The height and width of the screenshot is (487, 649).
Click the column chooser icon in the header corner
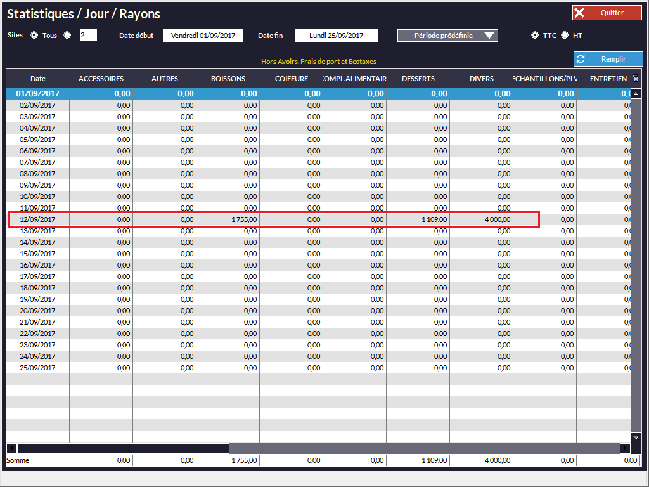click(635, 78)
